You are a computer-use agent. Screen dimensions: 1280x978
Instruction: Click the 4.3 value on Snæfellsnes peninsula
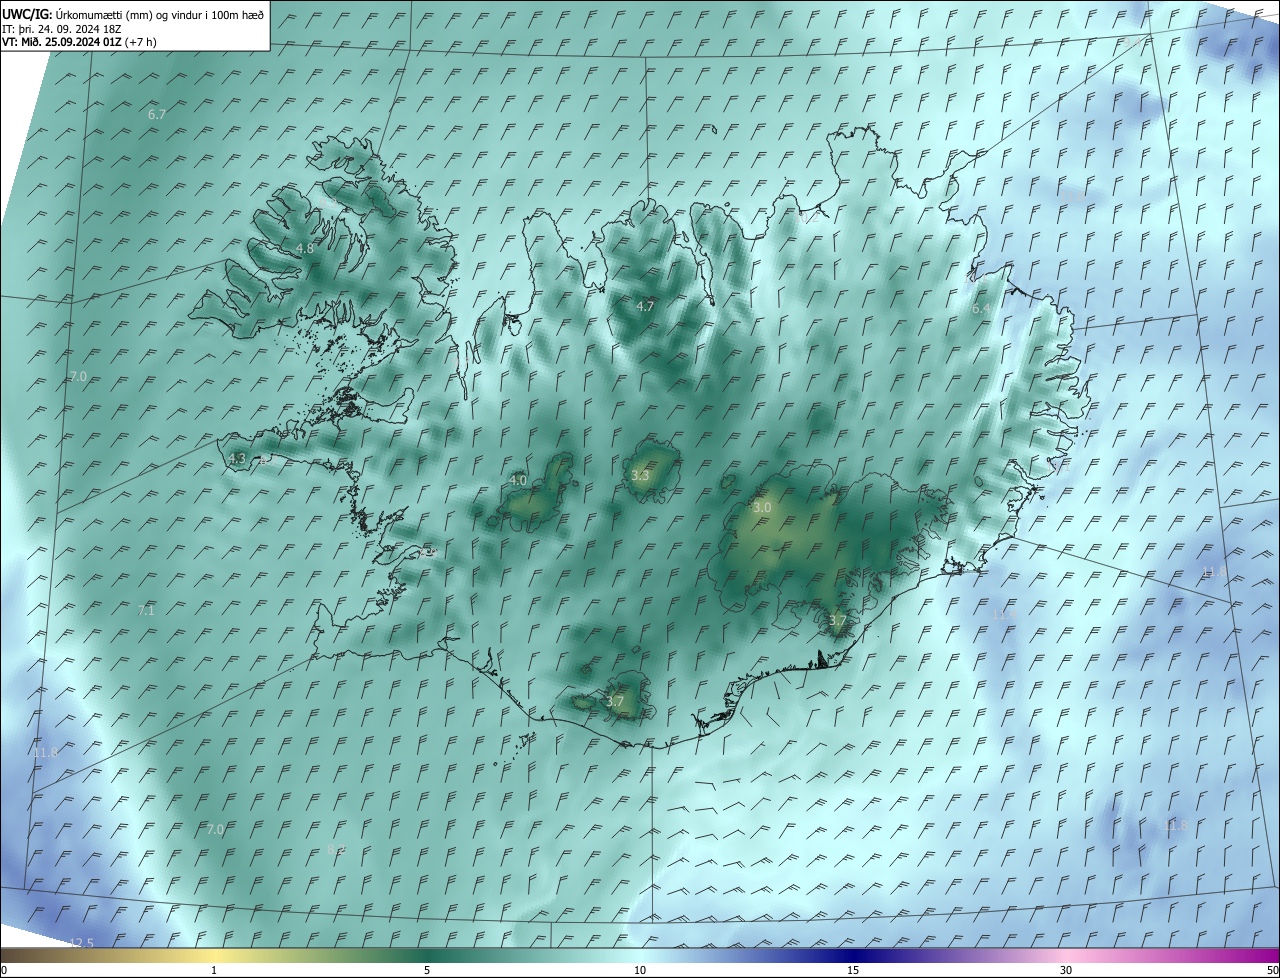point(237,458)
